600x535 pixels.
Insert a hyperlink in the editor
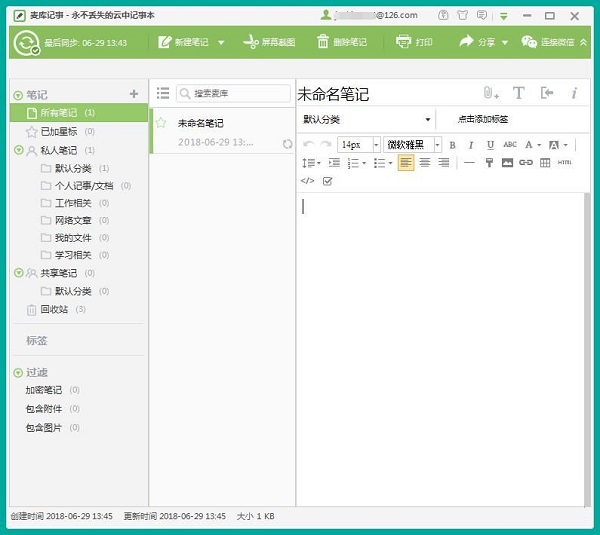[526, 163]
